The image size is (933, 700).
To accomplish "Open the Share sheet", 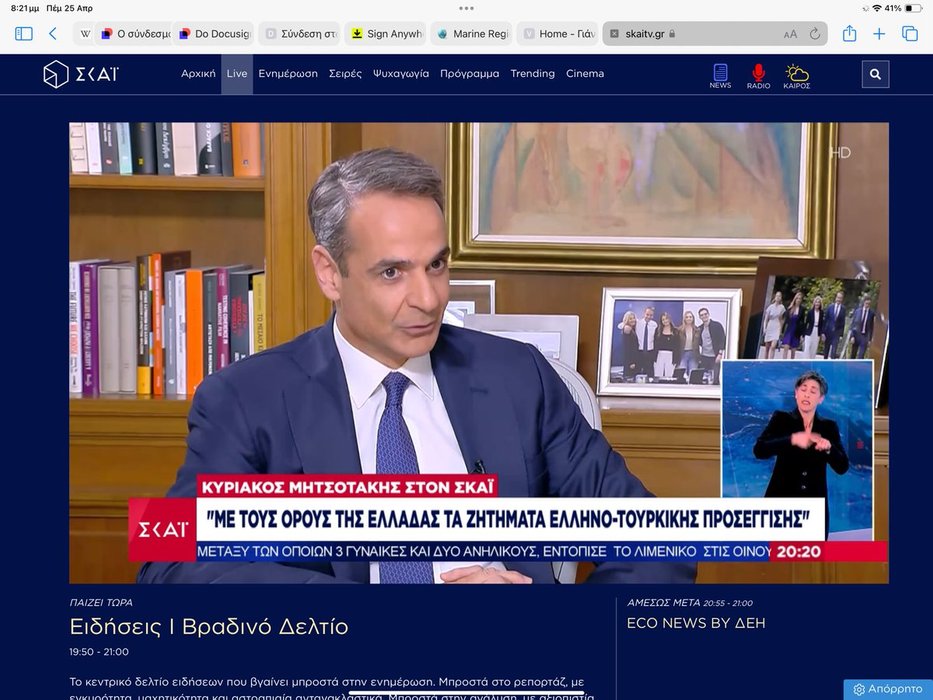I will 849,33.
